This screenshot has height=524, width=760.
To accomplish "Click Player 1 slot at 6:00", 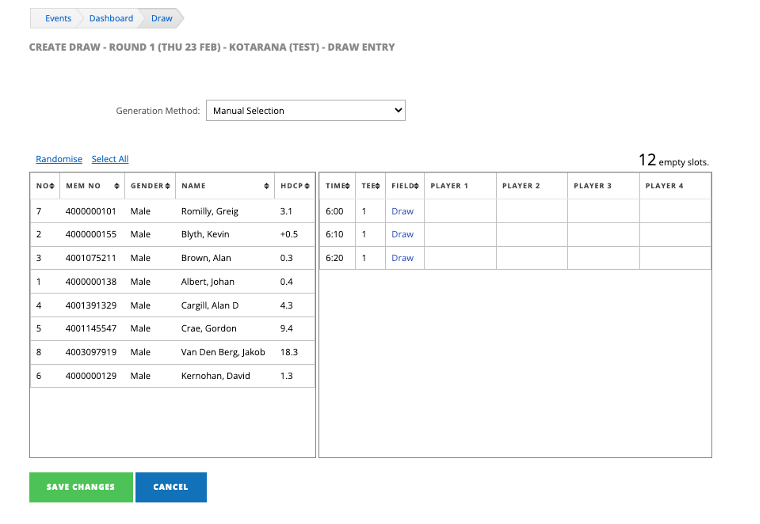I will pyautogui.click(x=460, y=211).
